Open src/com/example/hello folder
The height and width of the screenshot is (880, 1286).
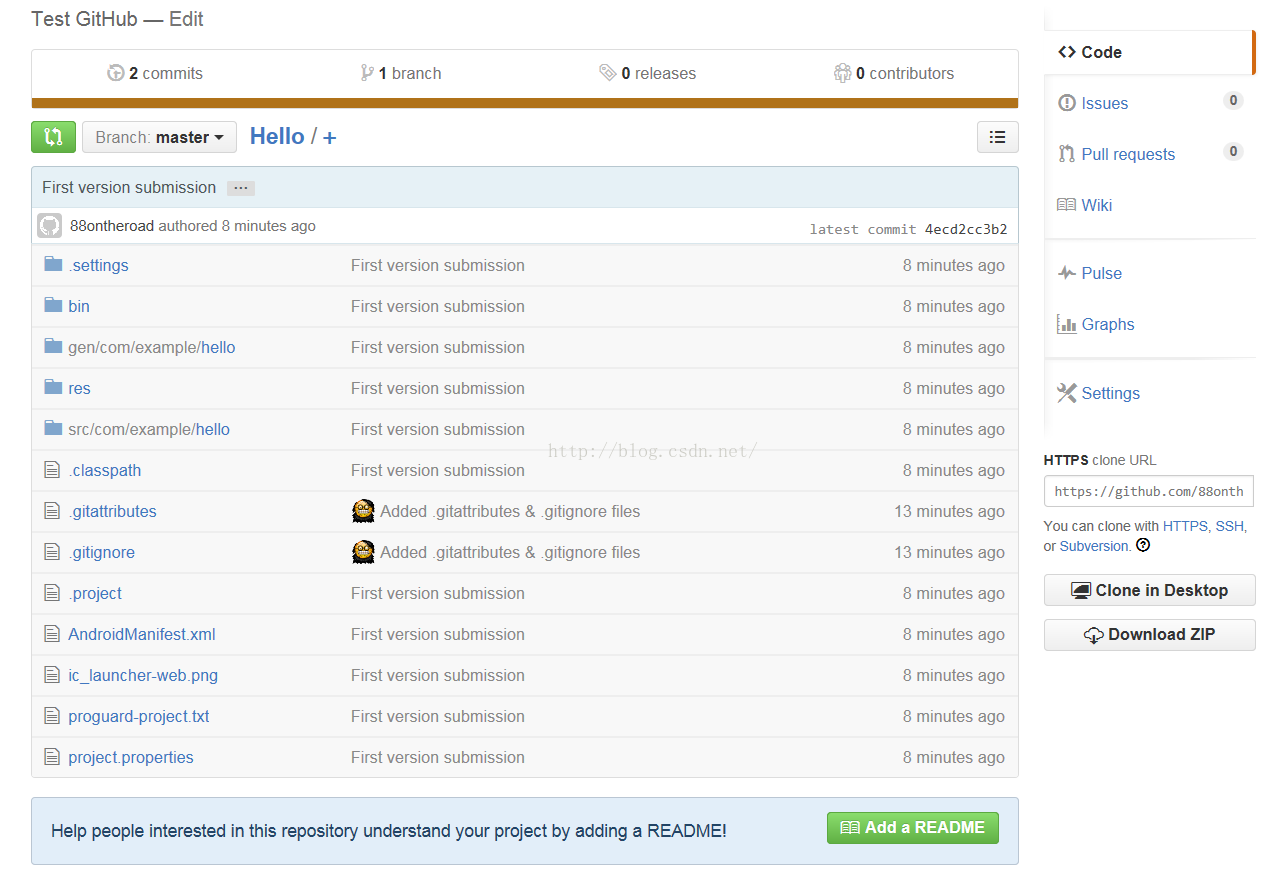pyautogui.click(x=149, y=429)
